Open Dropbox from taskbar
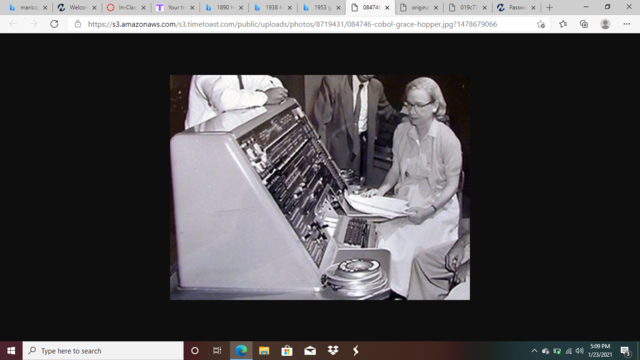The image size is (640, 360). click(x=333, y=351)
